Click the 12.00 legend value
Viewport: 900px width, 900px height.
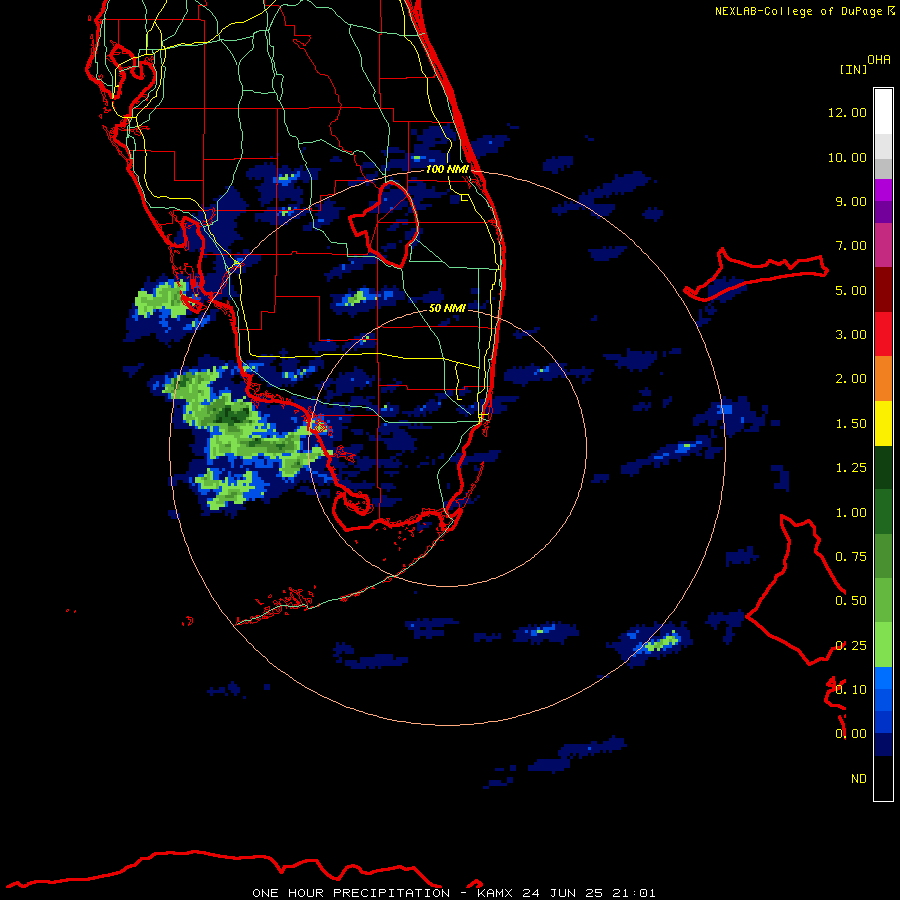pyautogui.click(x=847, y=112)
